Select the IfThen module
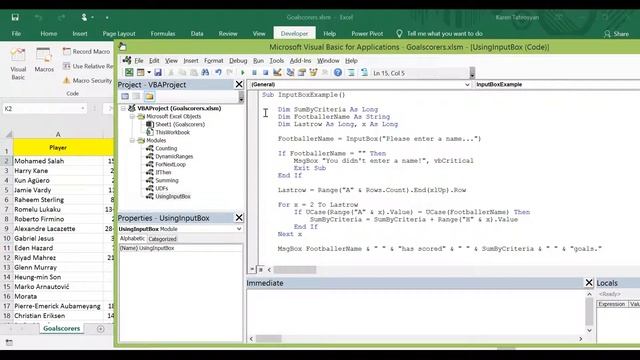The height and width of the screenshot is (360, 640). pos(163,172)
